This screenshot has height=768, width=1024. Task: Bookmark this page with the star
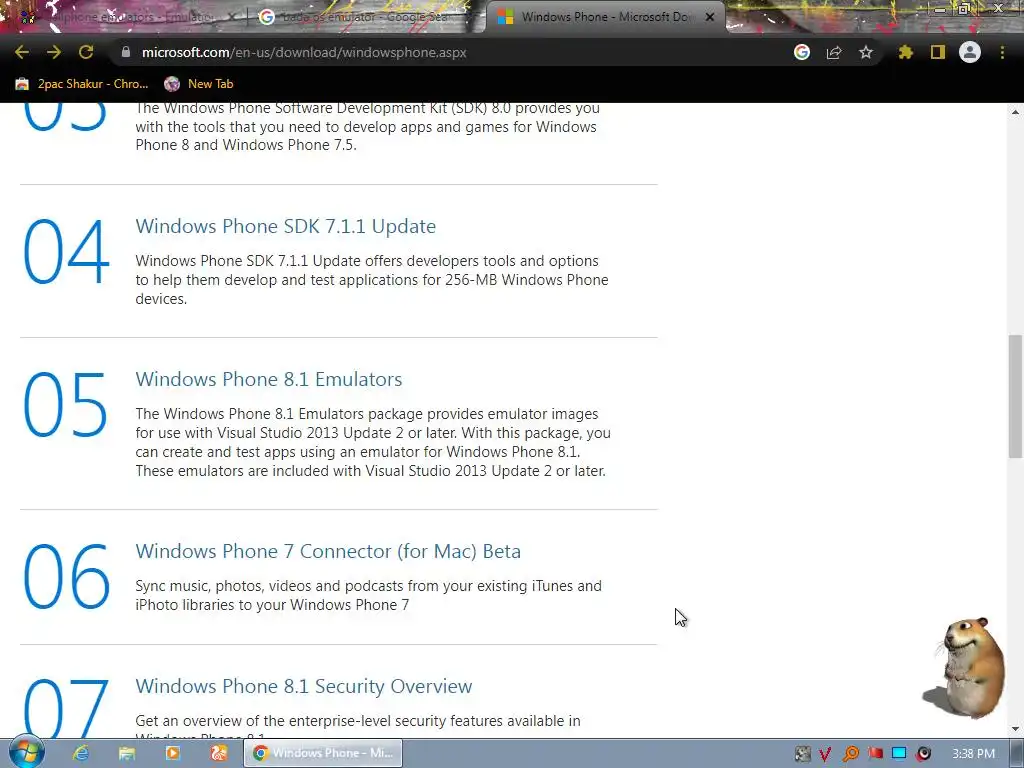click(x=866, y=52)
